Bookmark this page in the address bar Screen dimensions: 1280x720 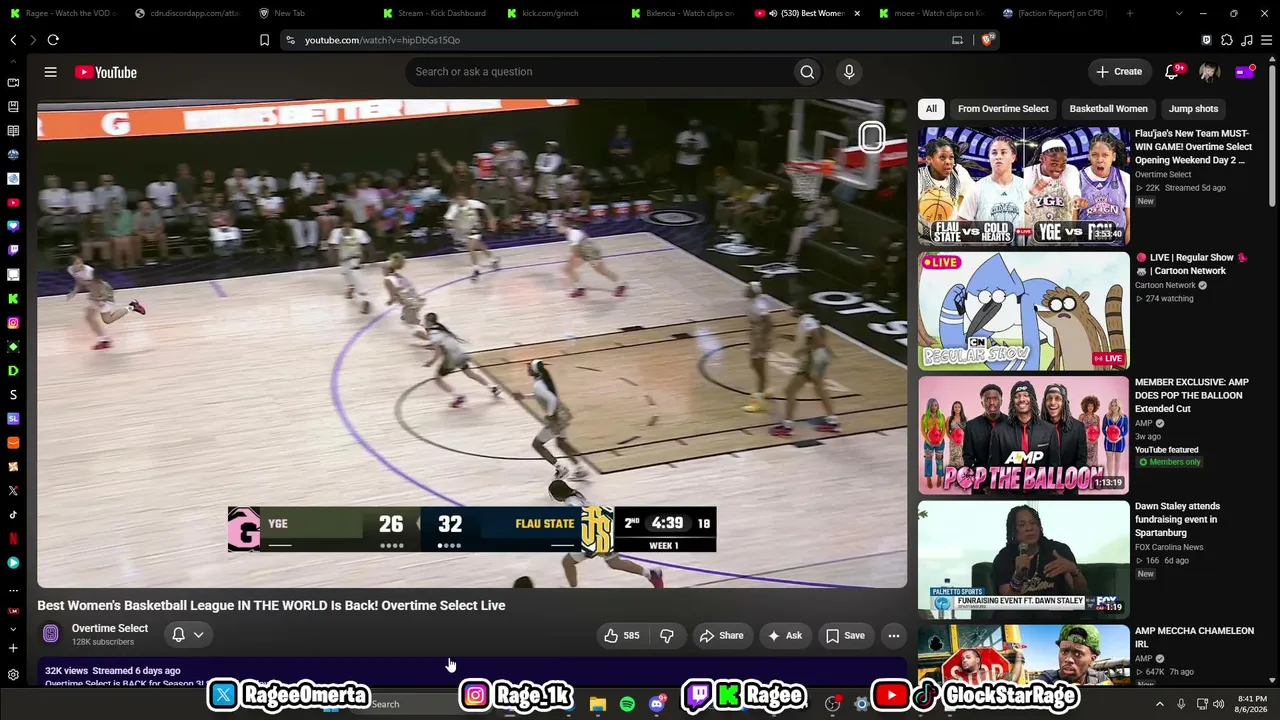point(264,40)
